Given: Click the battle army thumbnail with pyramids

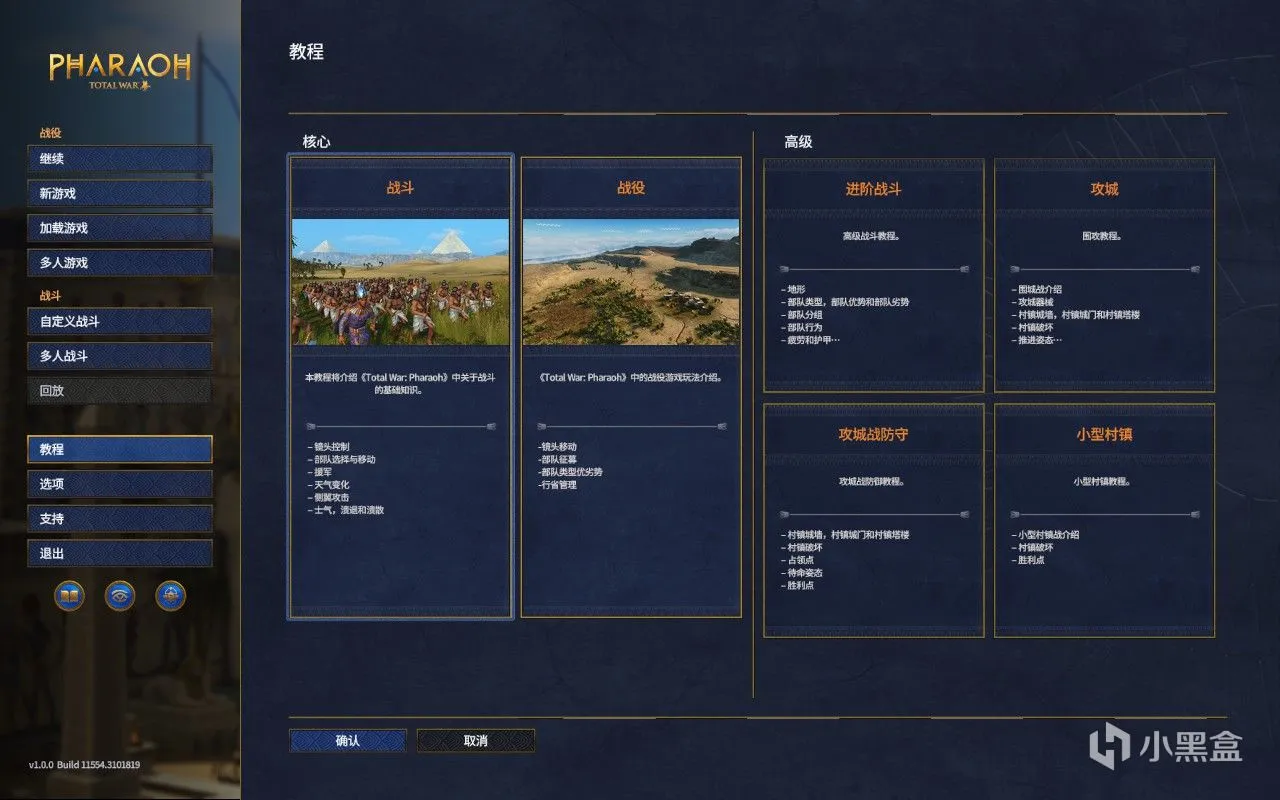Looking at the screenshot, I should point(400,282).
